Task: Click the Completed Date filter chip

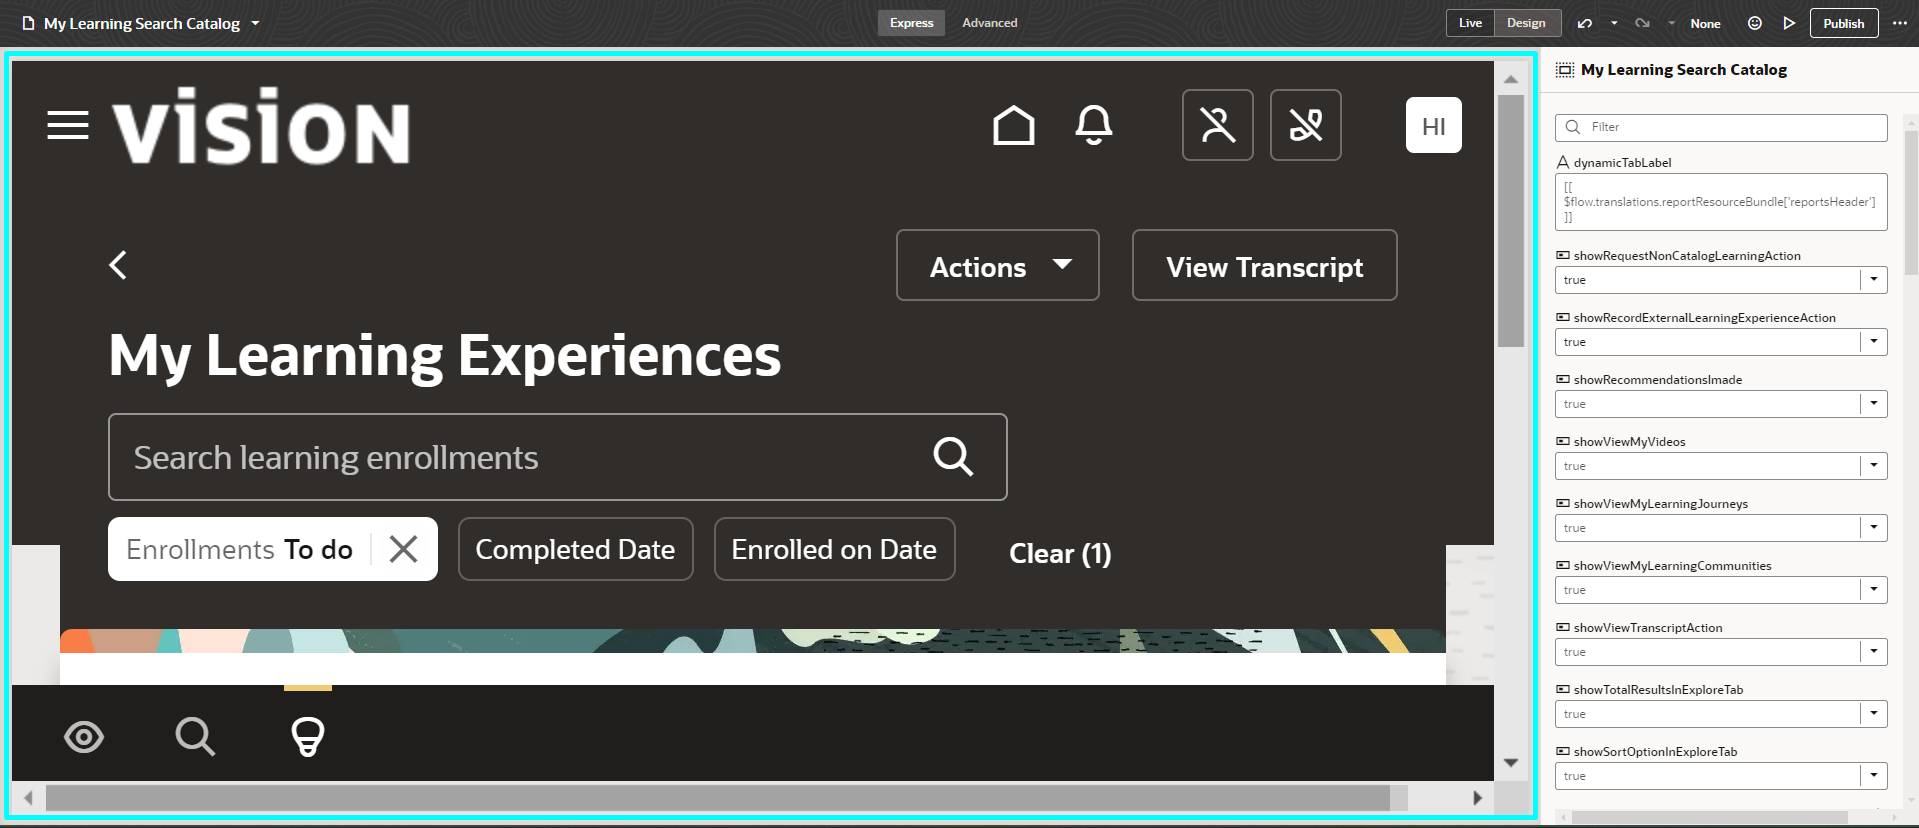Action: click(x=575, y=549)
